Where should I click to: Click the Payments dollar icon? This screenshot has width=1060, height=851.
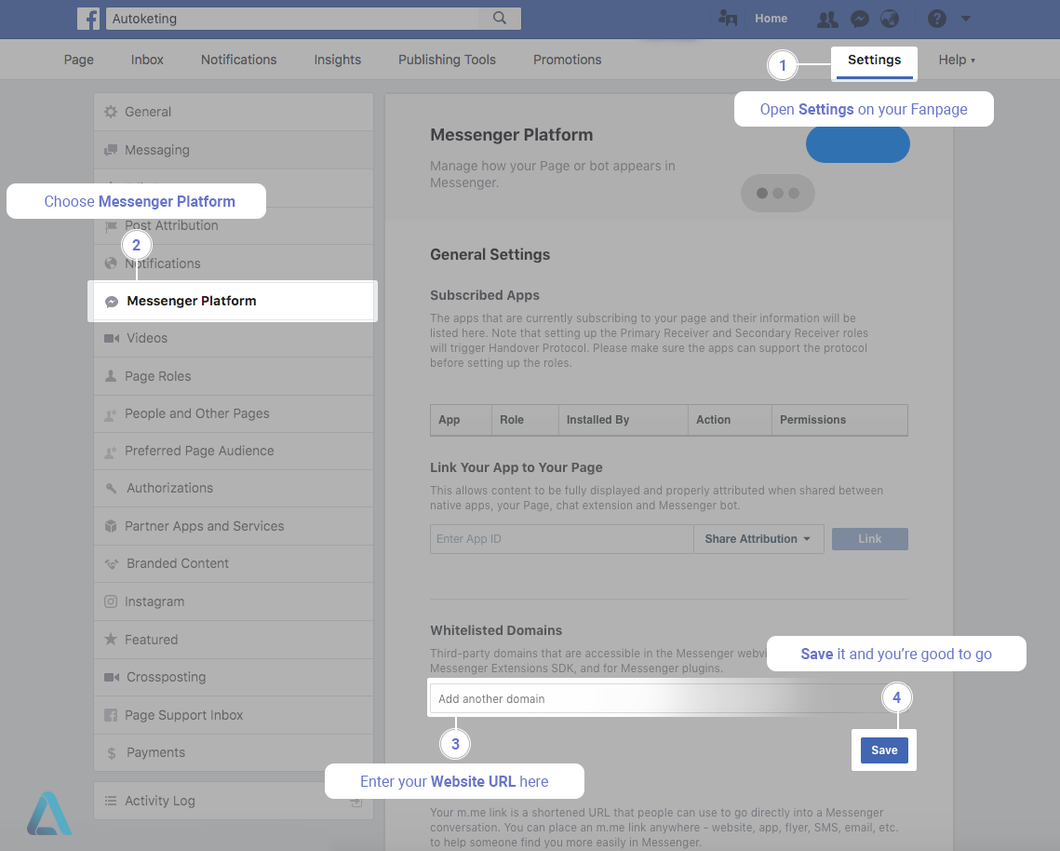111,753
